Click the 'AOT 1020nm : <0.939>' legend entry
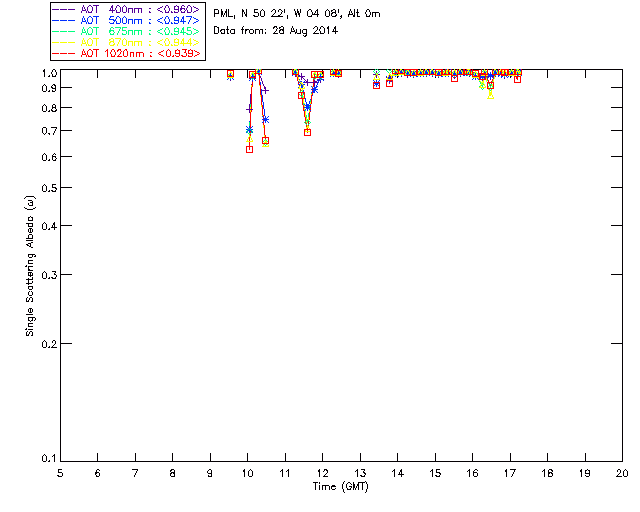Viewport: 640px width, 512px height. [x=126, y=53]
